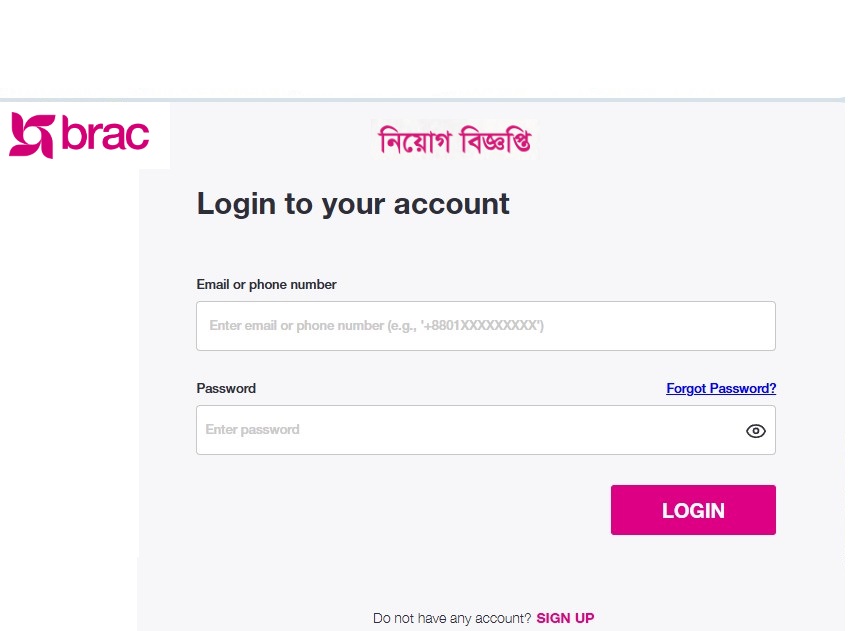The height and width of the screenshot is (631, 858).
Task: Open the SIGN UP link
Action: pos(565,618)
